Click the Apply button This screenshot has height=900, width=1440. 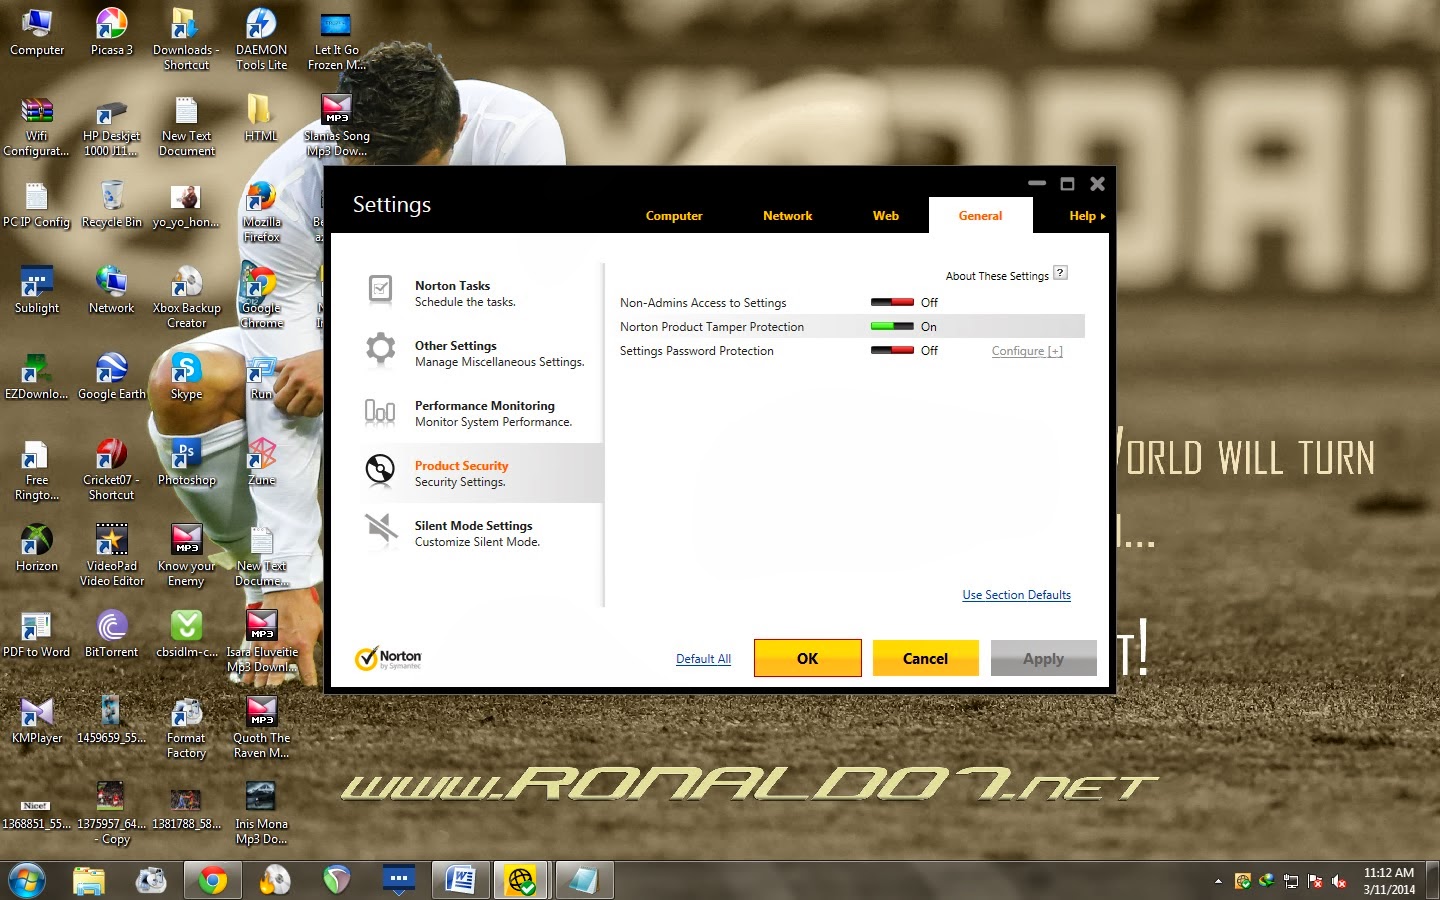point(1043,658)
